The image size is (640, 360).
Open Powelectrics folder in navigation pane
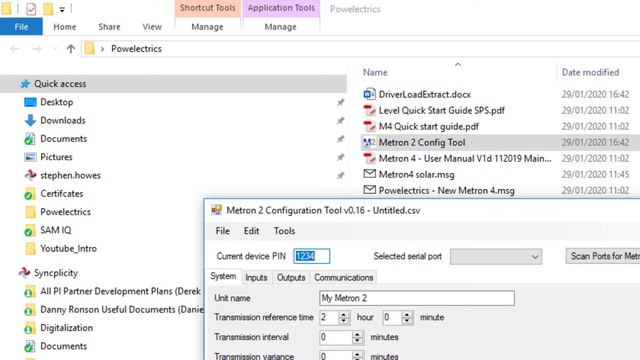pos(65,212)
